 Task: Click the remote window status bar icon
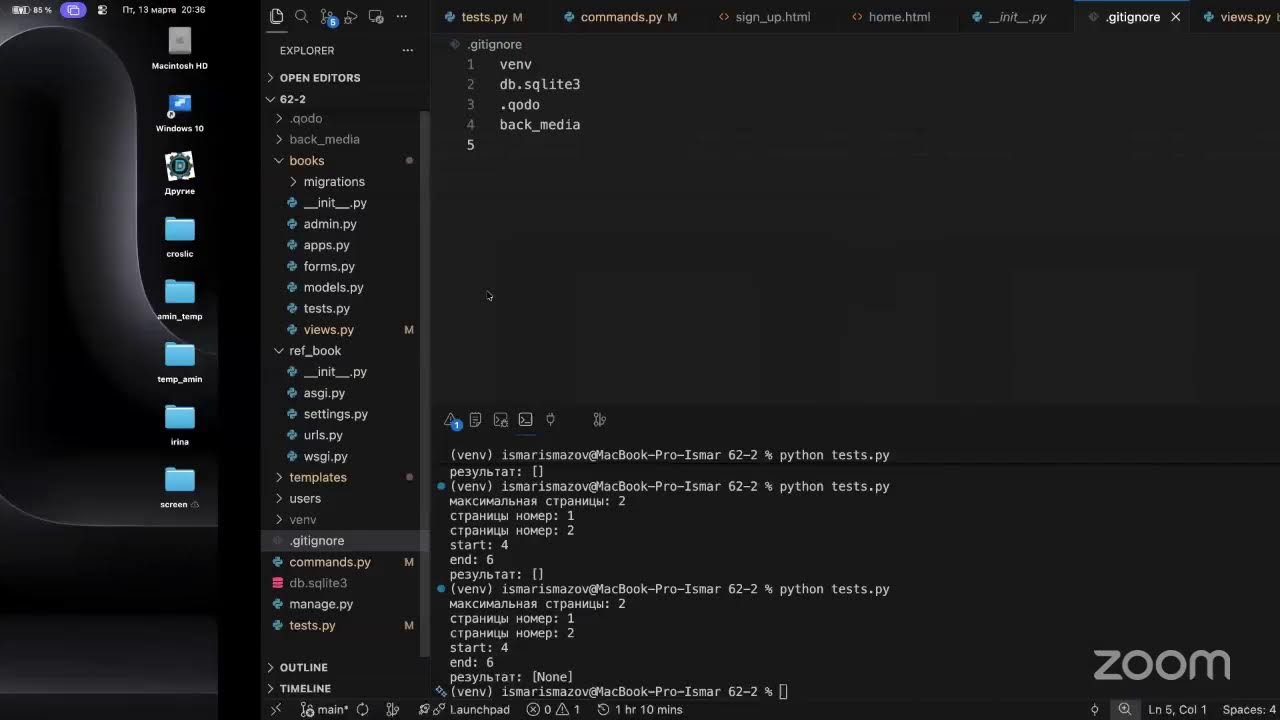(x=277, y=709)
